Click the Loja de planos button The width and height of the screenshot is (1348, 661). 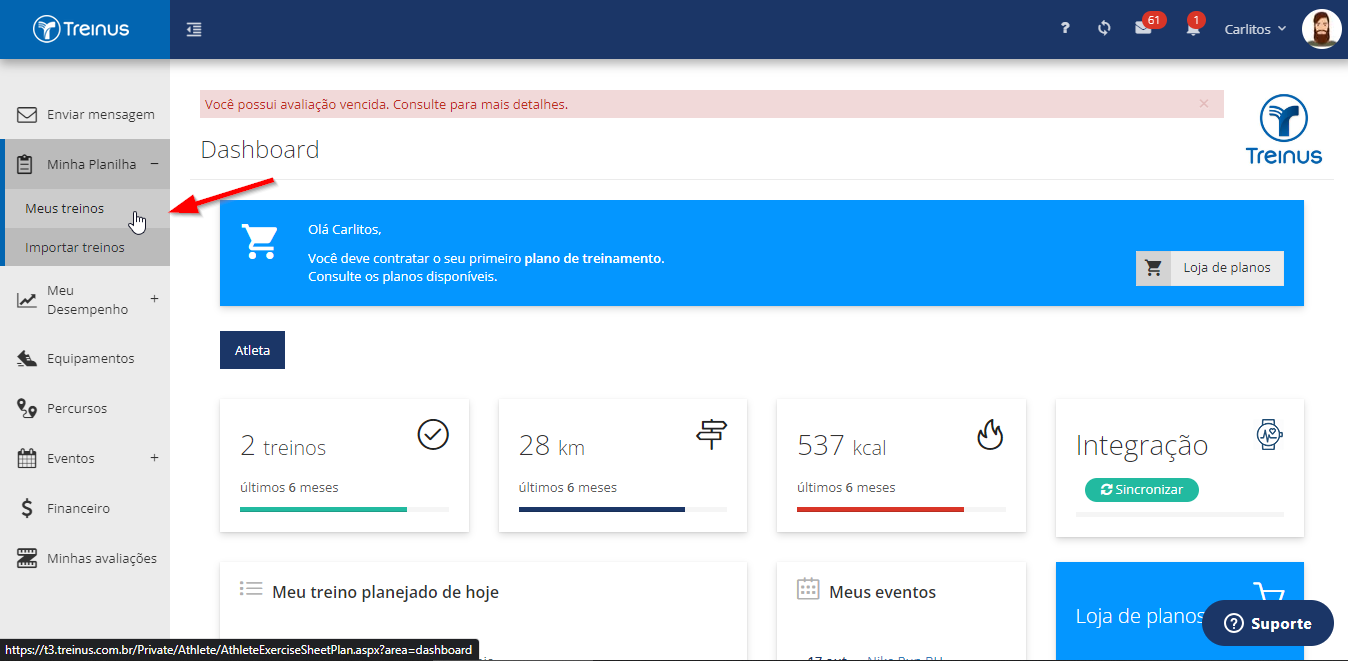(1210, 268)
